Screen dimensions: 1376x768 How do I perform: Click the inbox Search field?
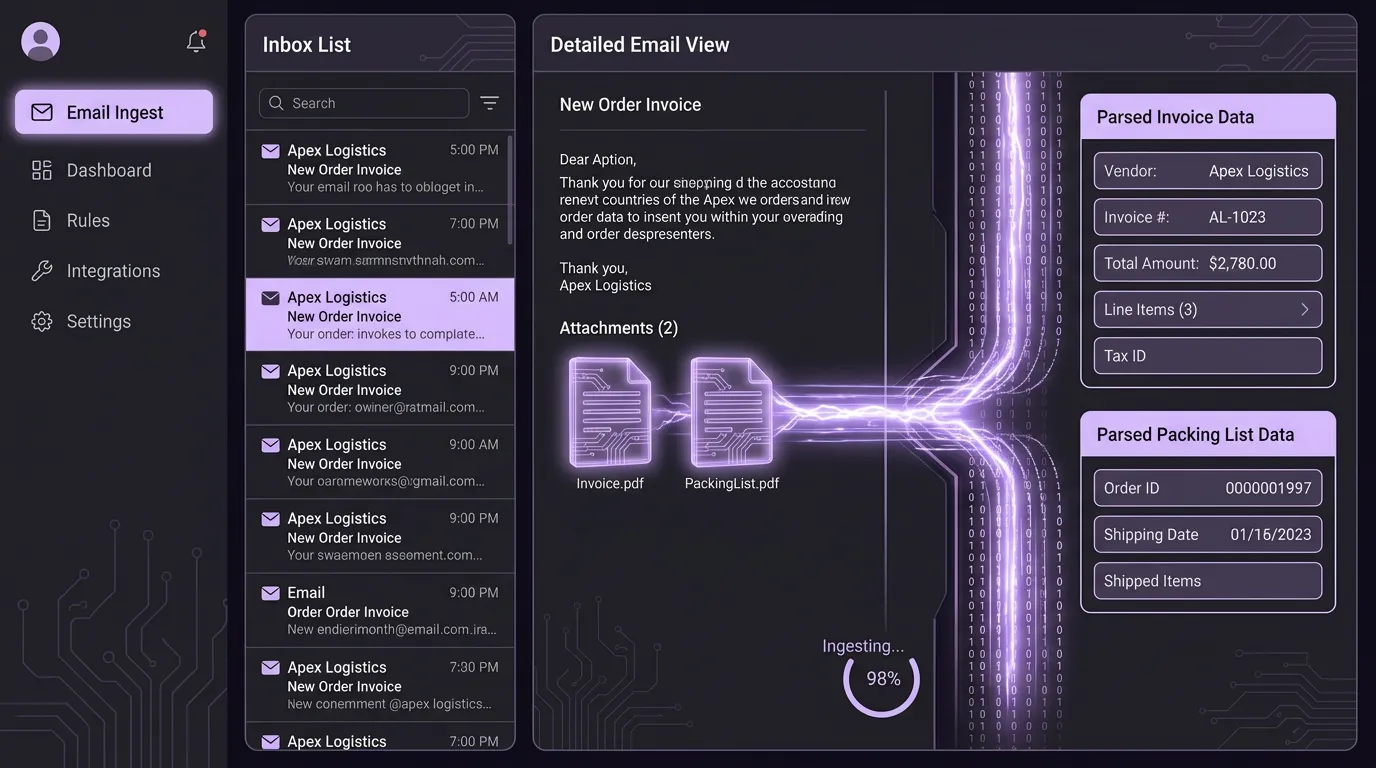364,103
